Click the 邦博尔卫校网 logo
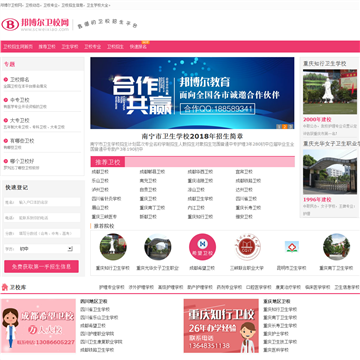The width and height of the screenshot is (360, 360). [35, 24]
